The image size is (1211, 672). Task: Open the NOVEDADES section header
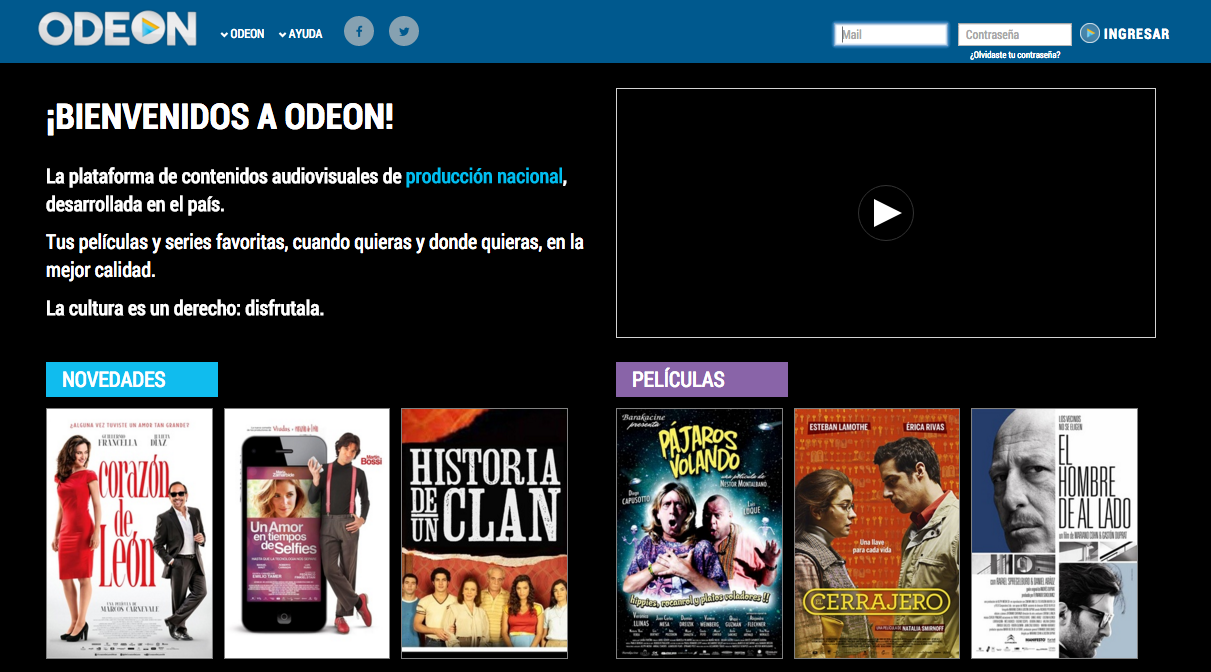[x=132, y=380]
